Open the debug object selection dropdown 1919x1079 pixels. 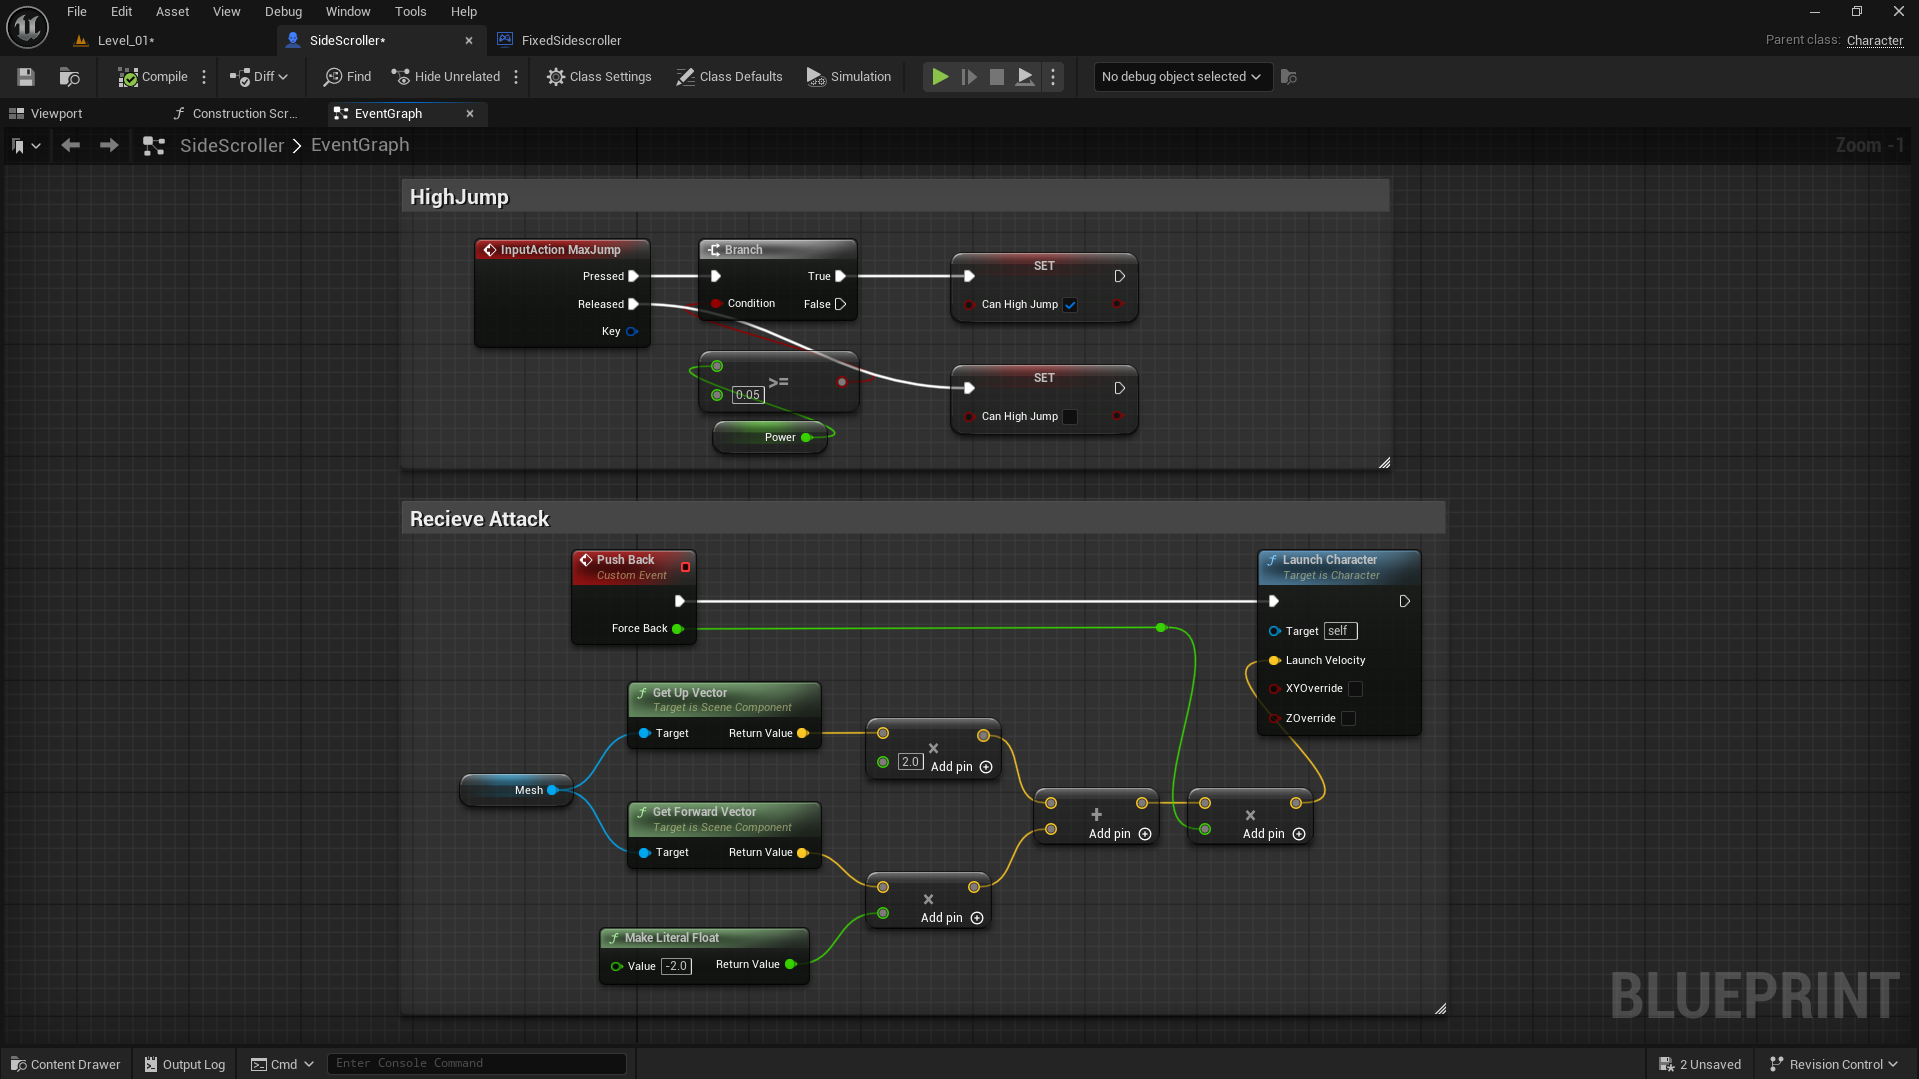(x=1181, y=77)
